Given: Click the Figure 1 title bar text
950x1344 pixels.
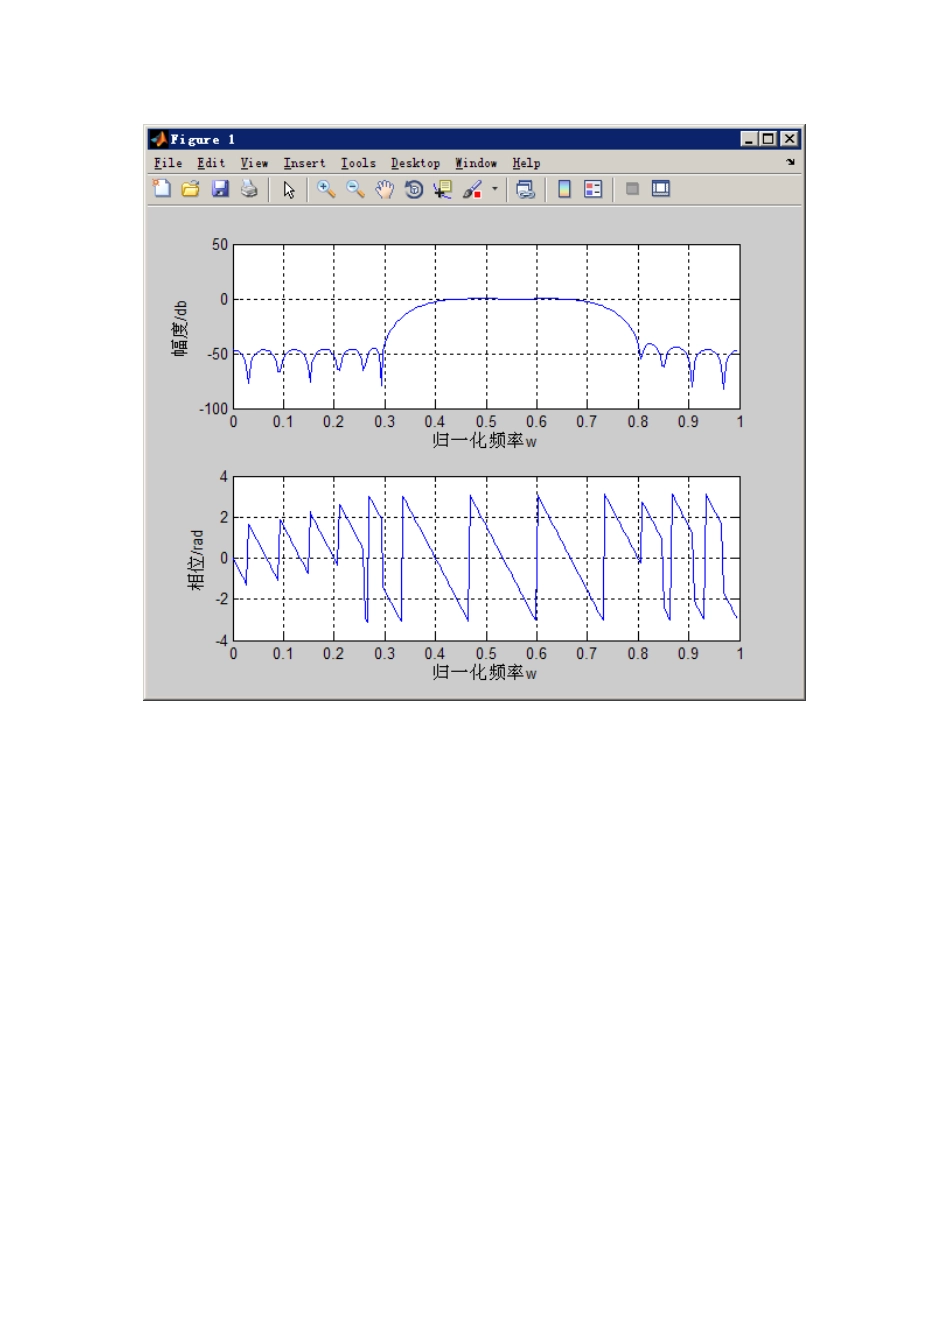Looking at the screenshot, I should (202, 139).
